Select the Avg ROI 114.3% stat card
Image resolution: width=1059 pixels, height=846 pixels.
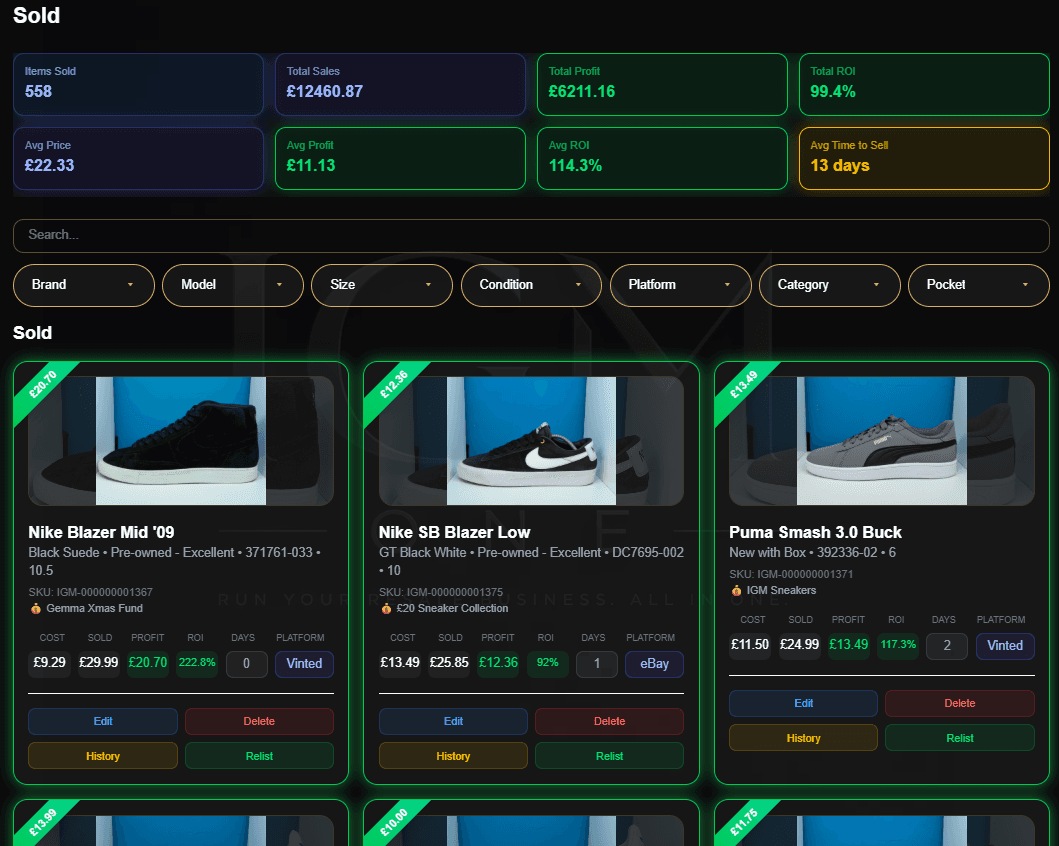coord(663,159)
